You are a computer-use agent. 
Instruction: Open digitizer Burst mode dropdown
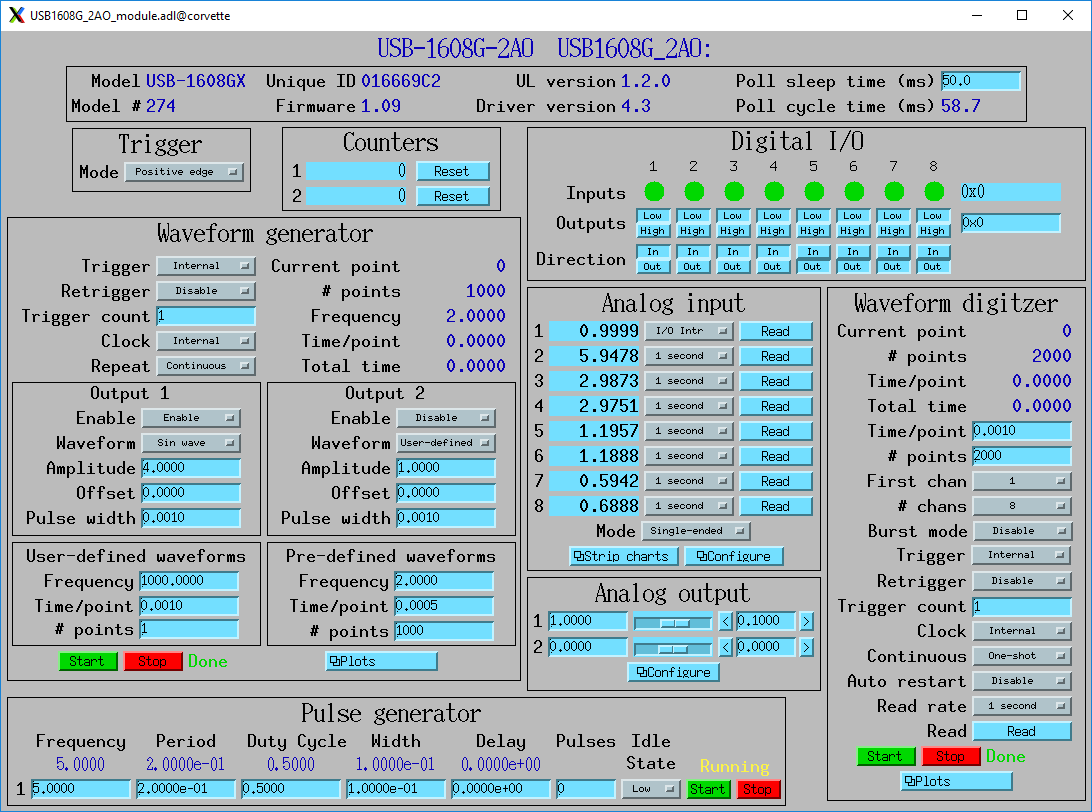point(1022,531)
